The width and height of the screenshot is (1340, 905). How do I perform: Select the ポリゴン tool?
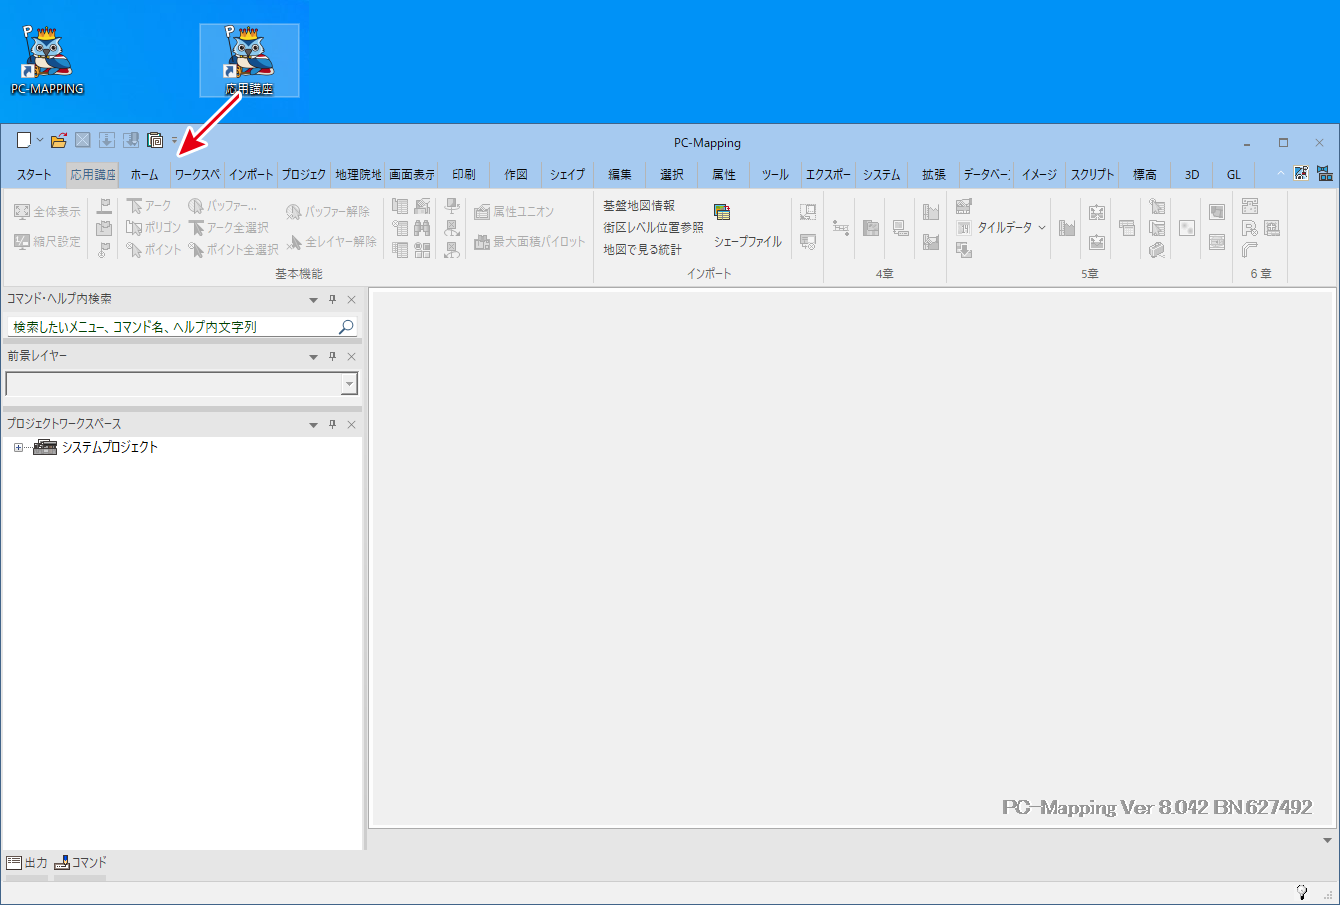click(x=153, y=227)
